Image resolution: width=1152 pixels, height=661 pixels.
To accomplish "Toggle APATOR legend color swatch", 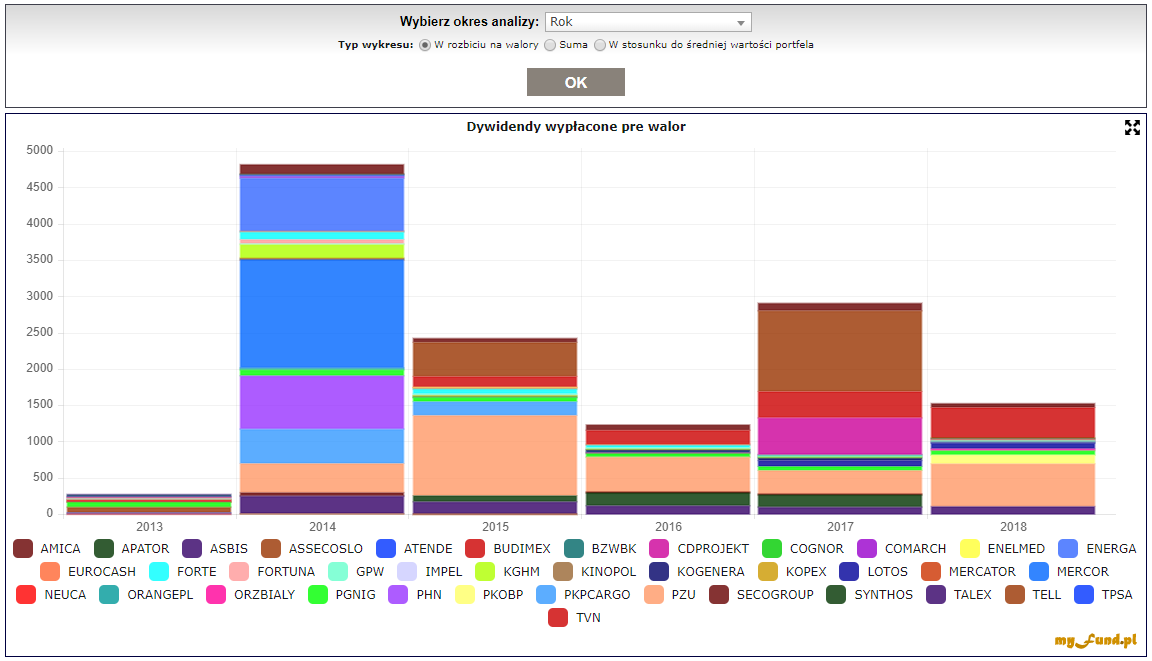I will pyautogui.click(x=104, y=549).
